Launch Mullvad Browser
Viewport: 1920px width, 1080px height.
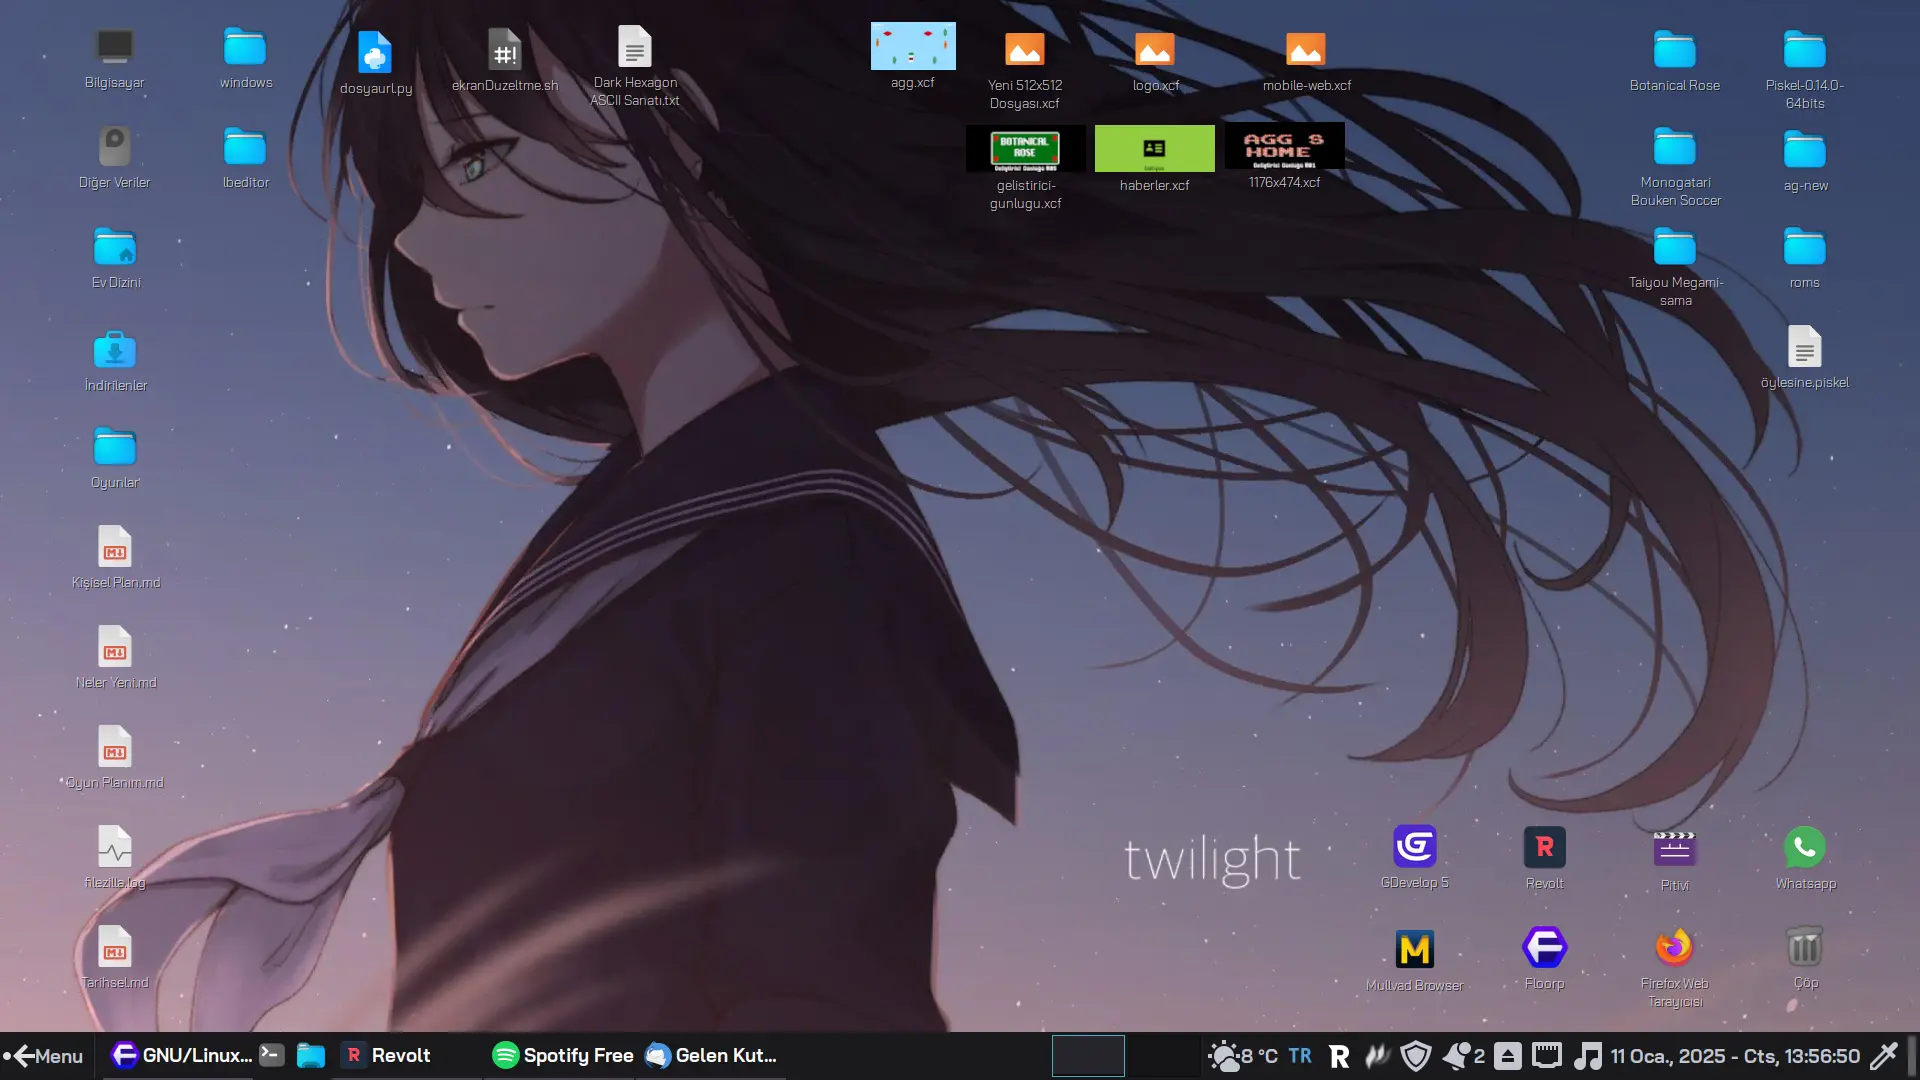click(x=1415, y=960)
